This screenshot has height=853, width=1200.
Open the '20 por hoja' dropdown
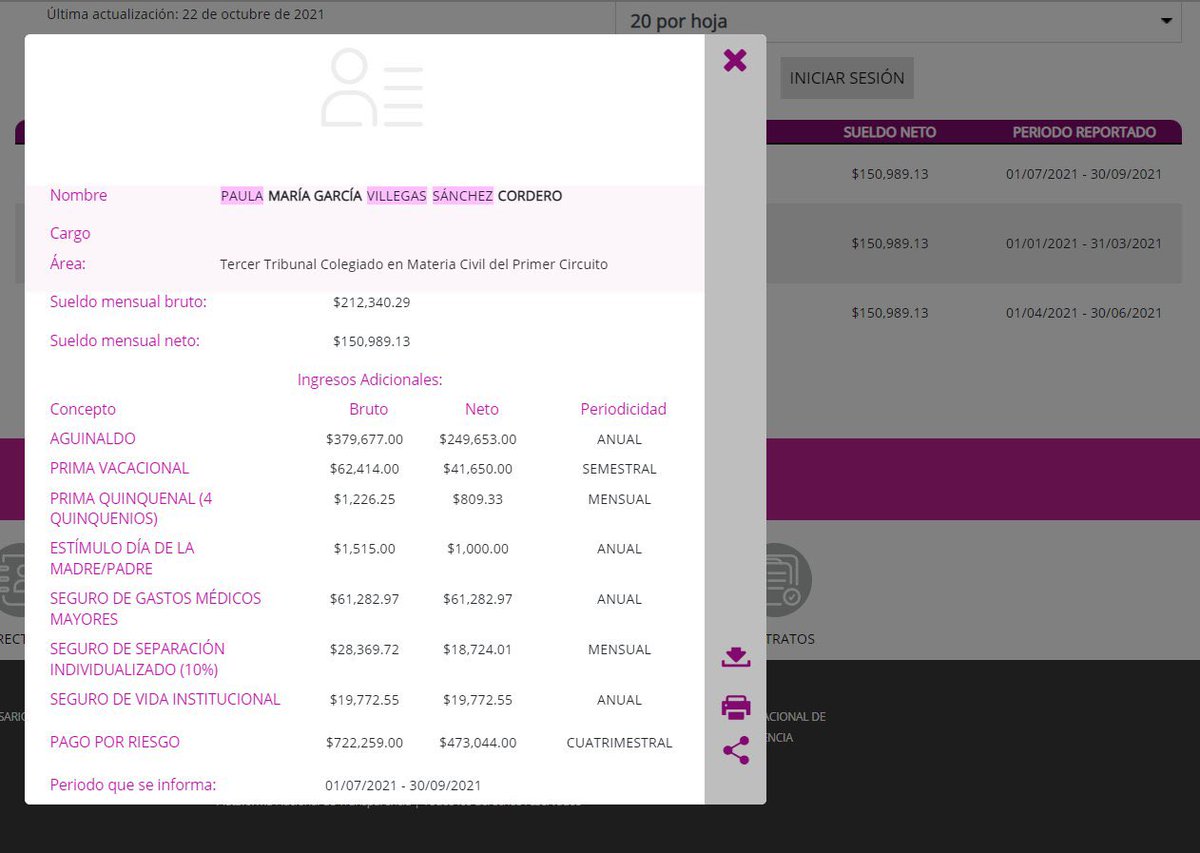898,21
